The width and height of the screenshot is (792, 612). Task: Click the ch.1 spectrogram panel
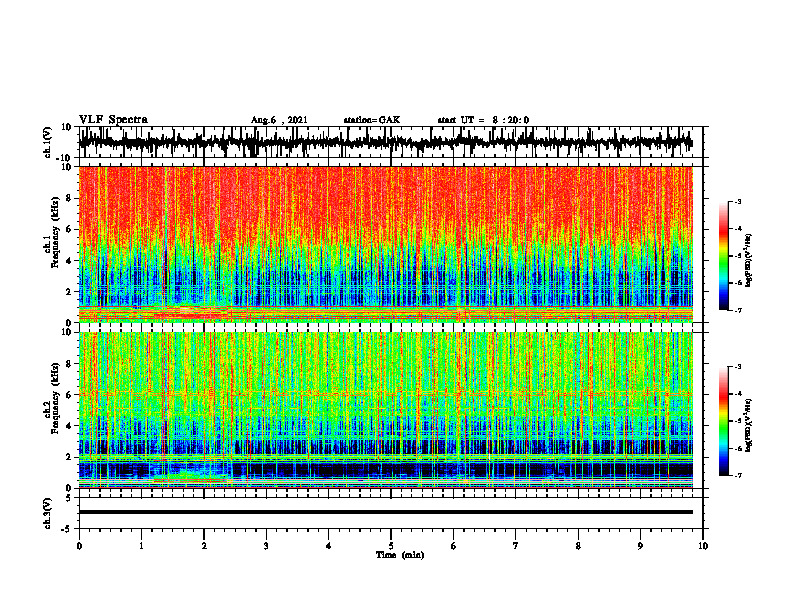point(386,244)
